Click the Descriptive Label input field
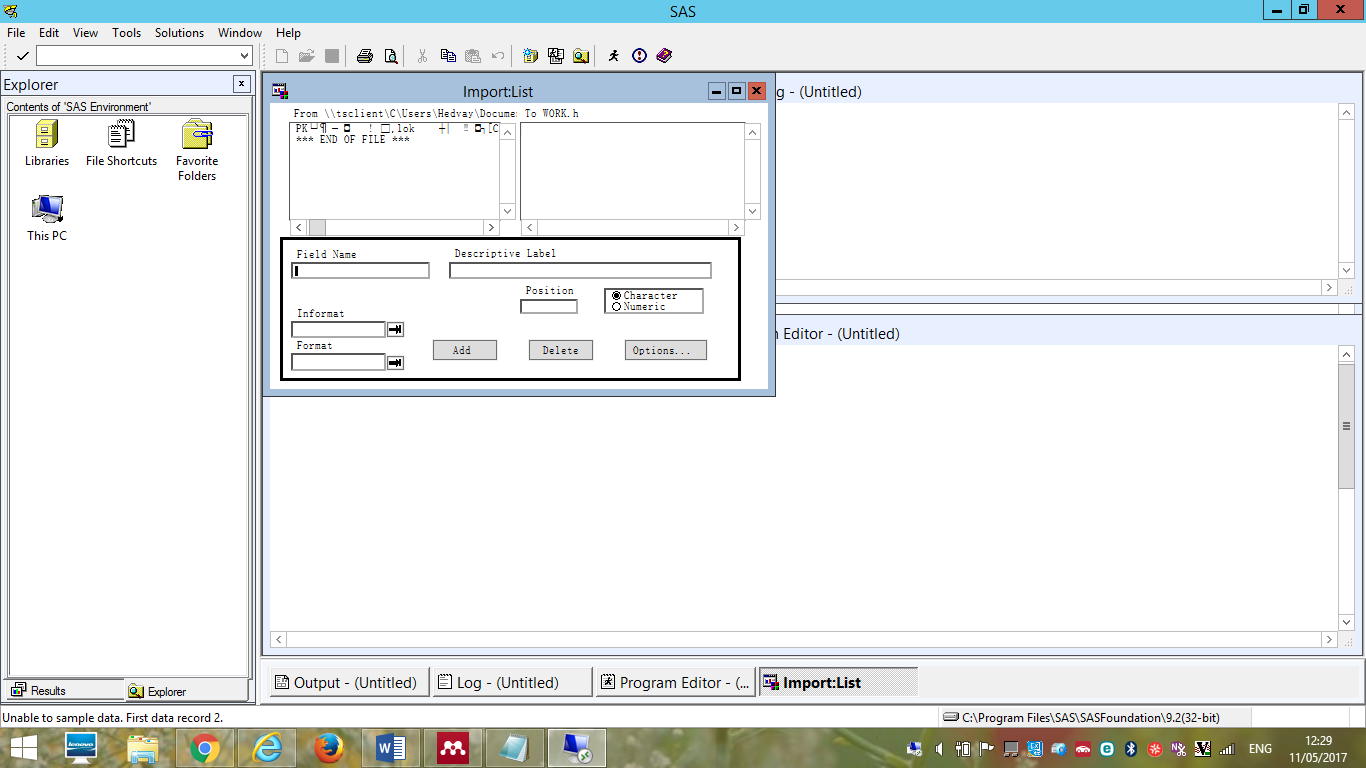 pyautogui.click(x=580, y=271)
